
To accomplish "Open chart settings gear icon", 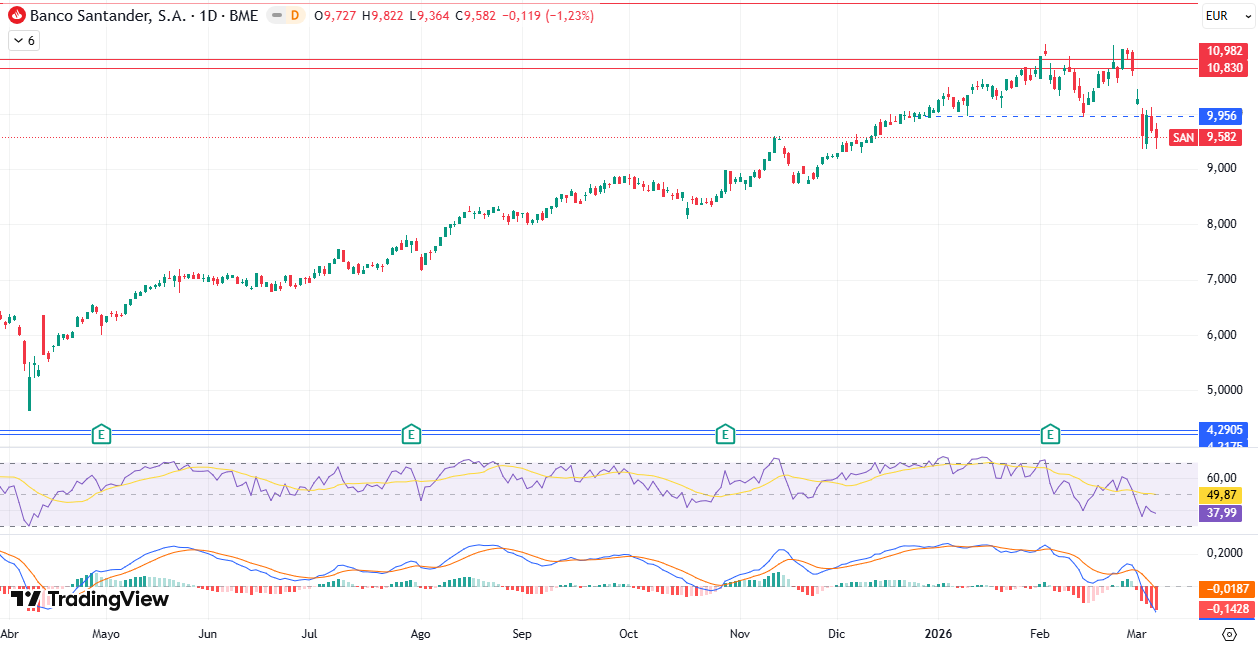I will pos(1229,634).
